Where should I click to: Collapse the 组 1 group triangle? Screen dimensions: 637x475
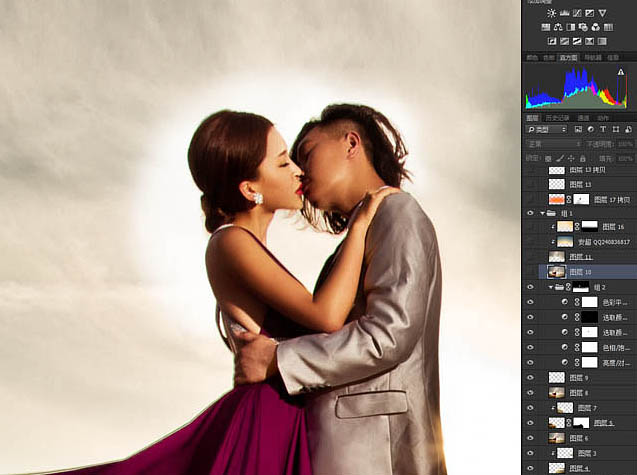point(542,213)
